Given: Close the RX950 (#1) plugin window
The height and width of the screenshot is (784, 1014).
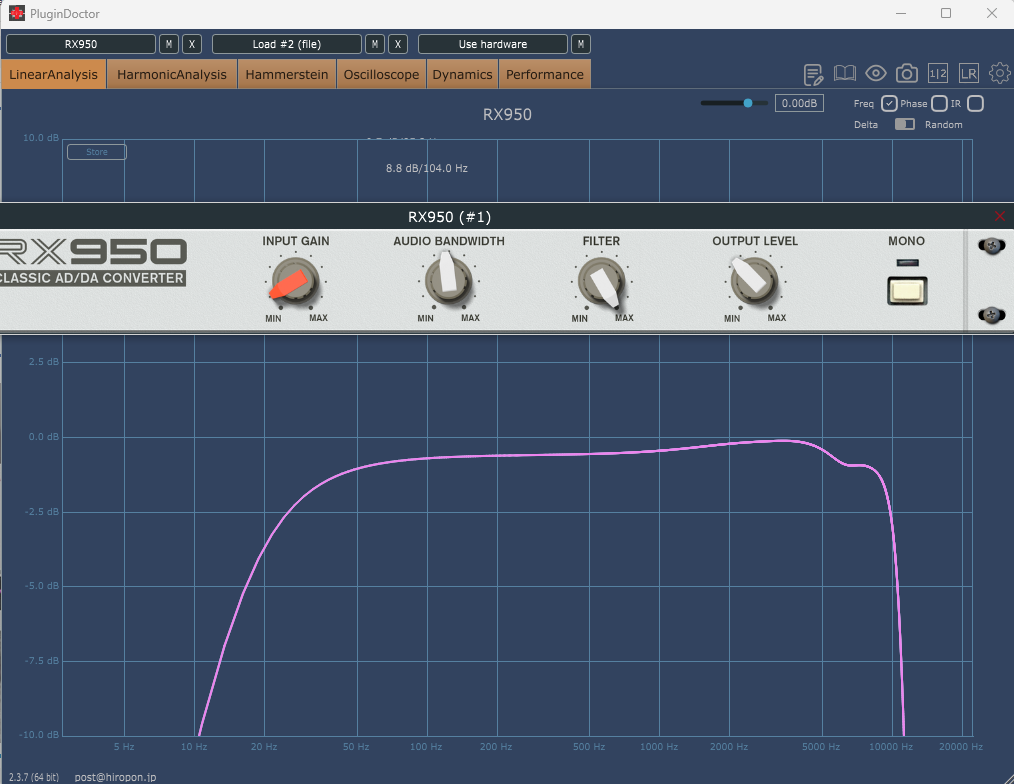Looking at the screenshot, I should [1000, 216].
